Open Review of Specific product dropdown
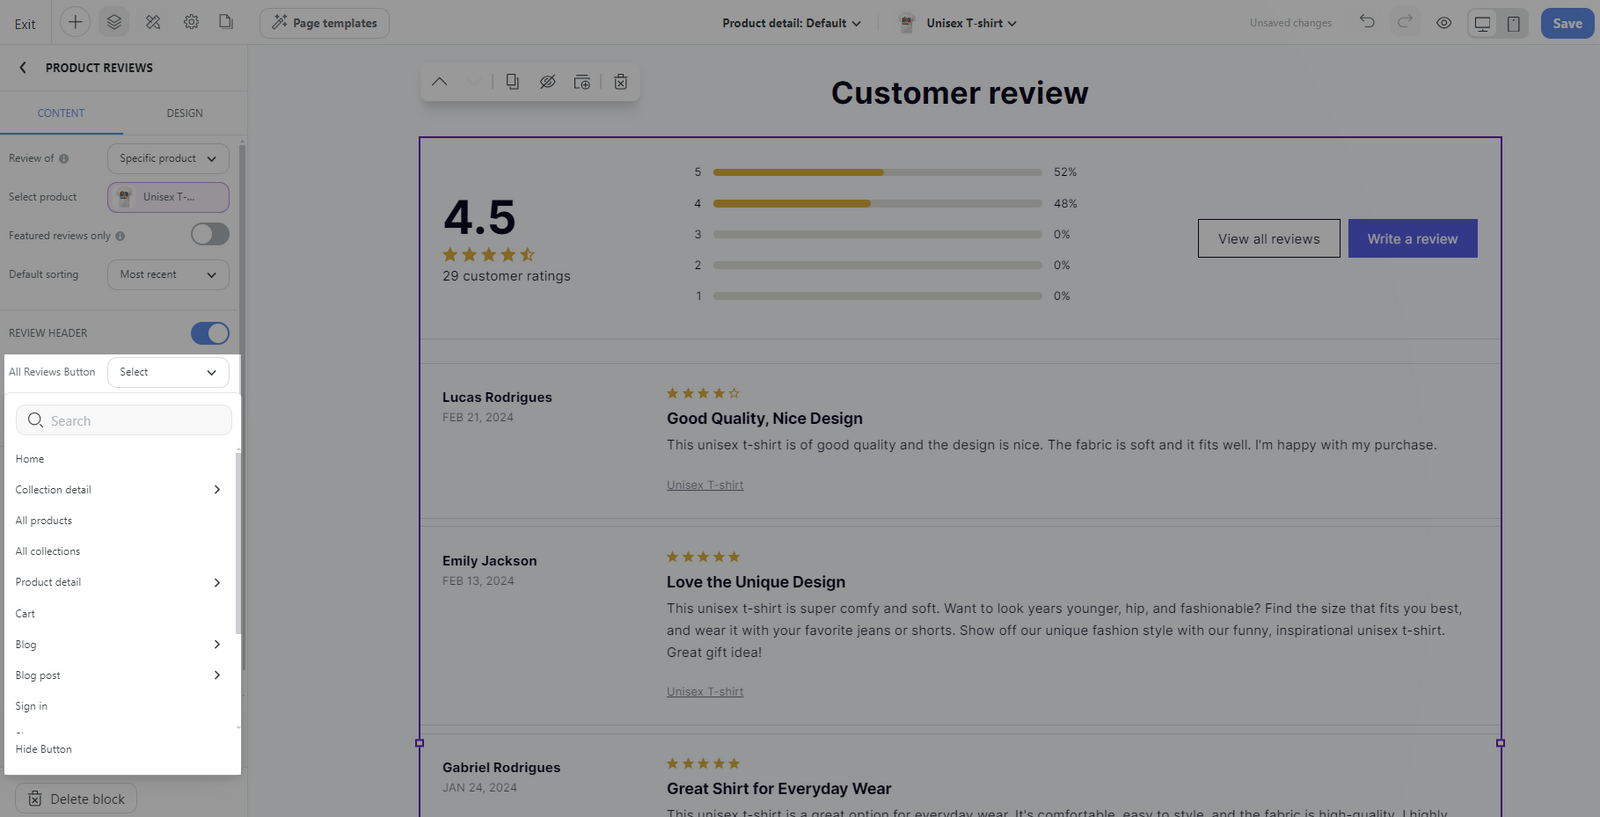The image size is (1600, 817). [168, 158]
